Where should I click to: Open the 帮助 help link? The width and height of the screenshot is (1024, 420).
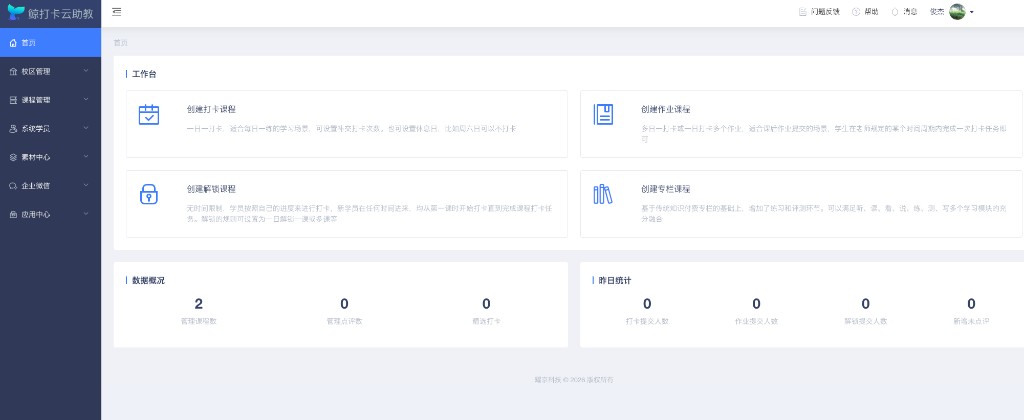[871, 12]
